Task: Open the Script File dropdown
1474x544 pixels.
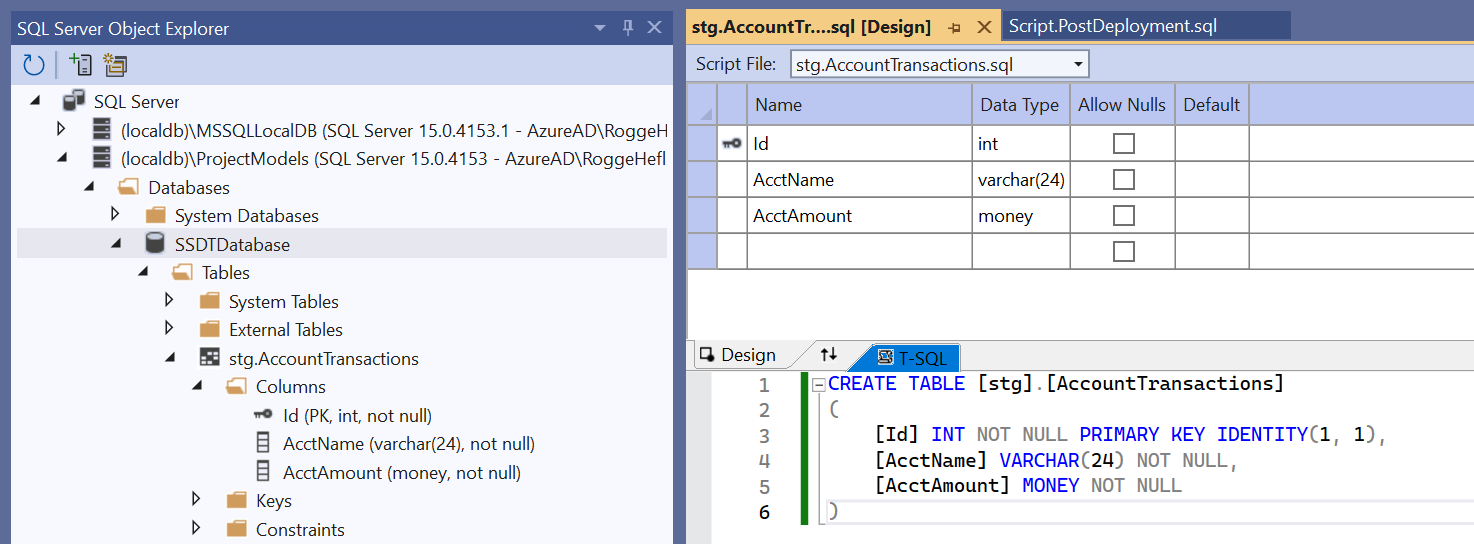Action: click(x=1078, y=65)
